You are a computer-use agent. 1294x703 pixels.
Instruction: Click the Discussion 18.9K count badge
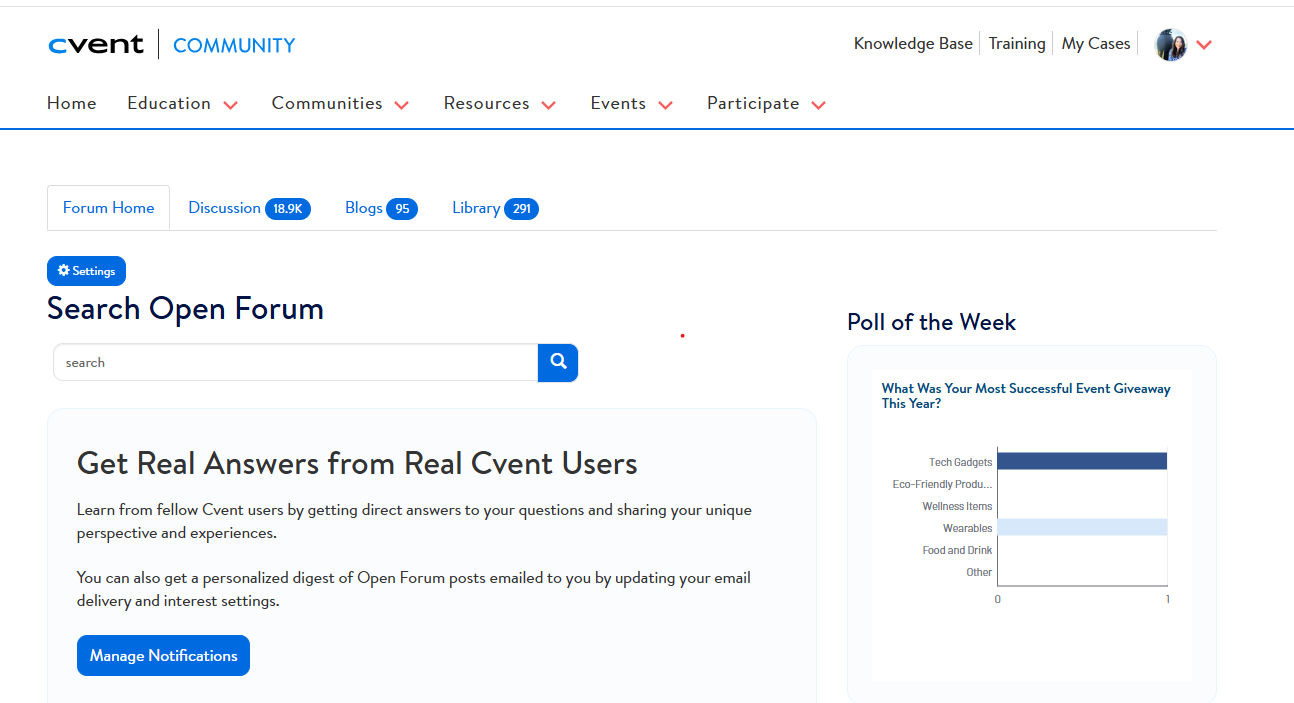click(288, 209)
